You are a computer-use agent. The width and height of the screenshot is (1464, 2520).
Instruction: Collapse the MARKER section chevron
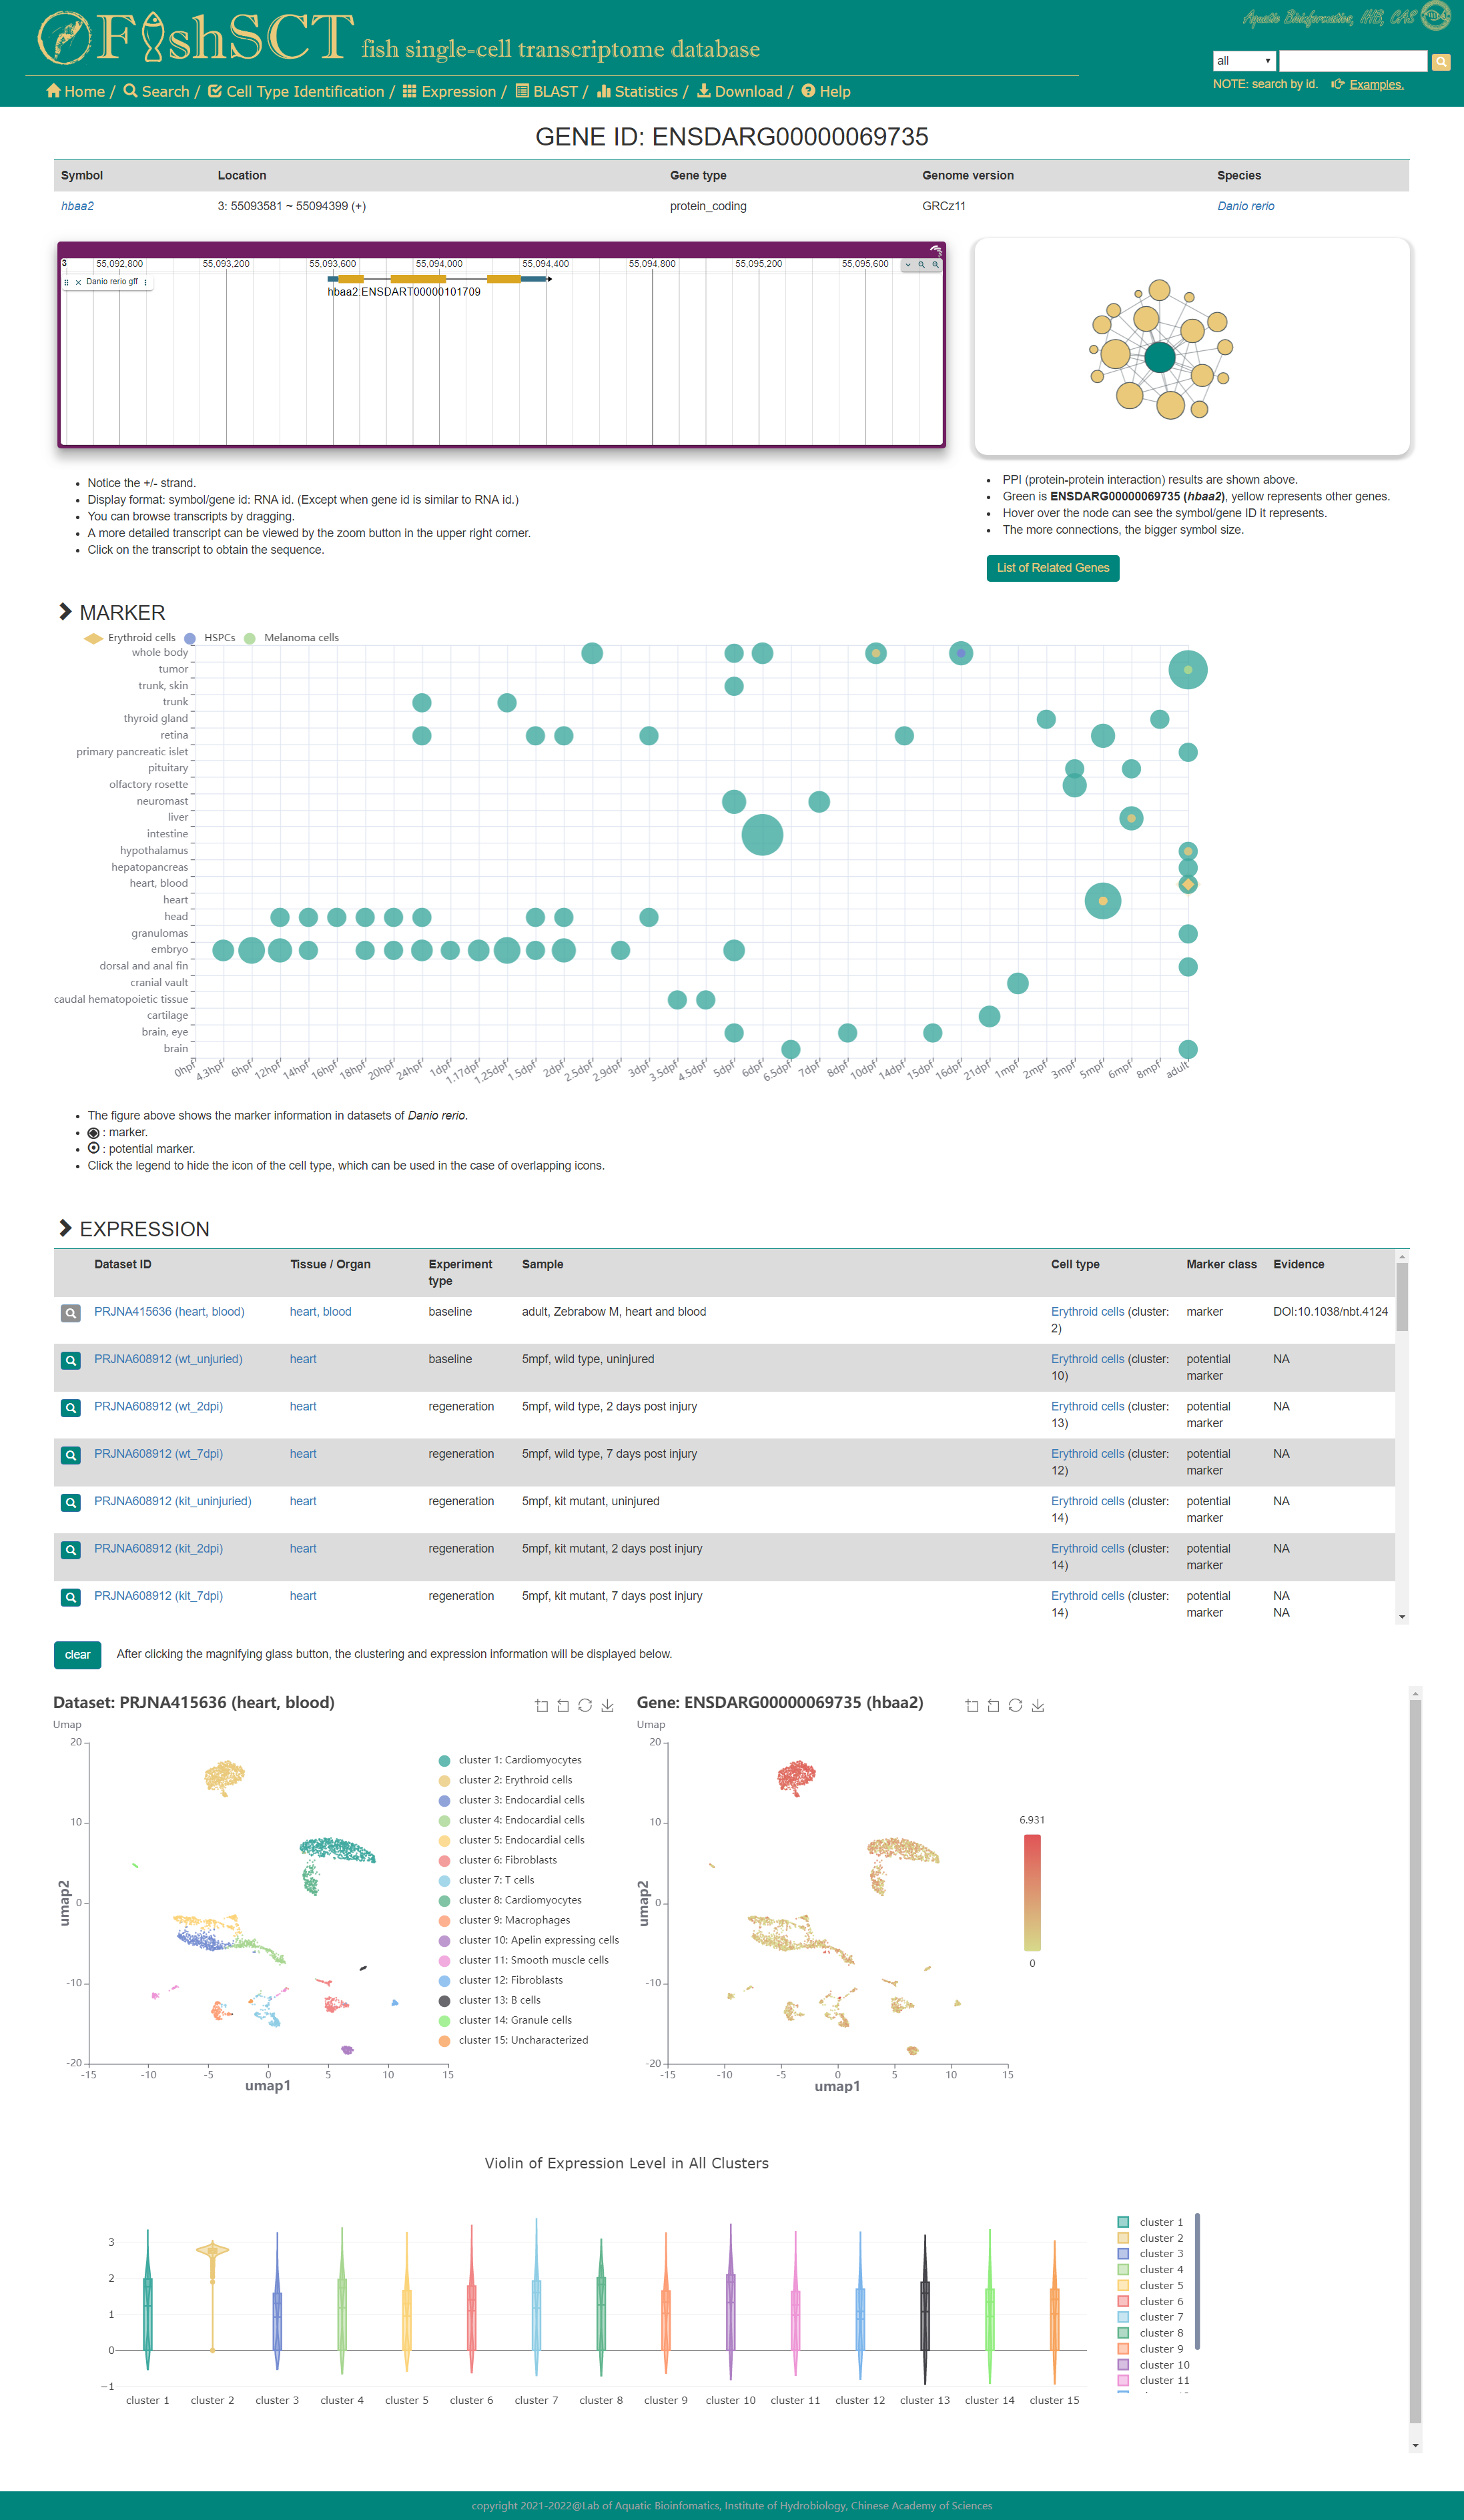66,612
